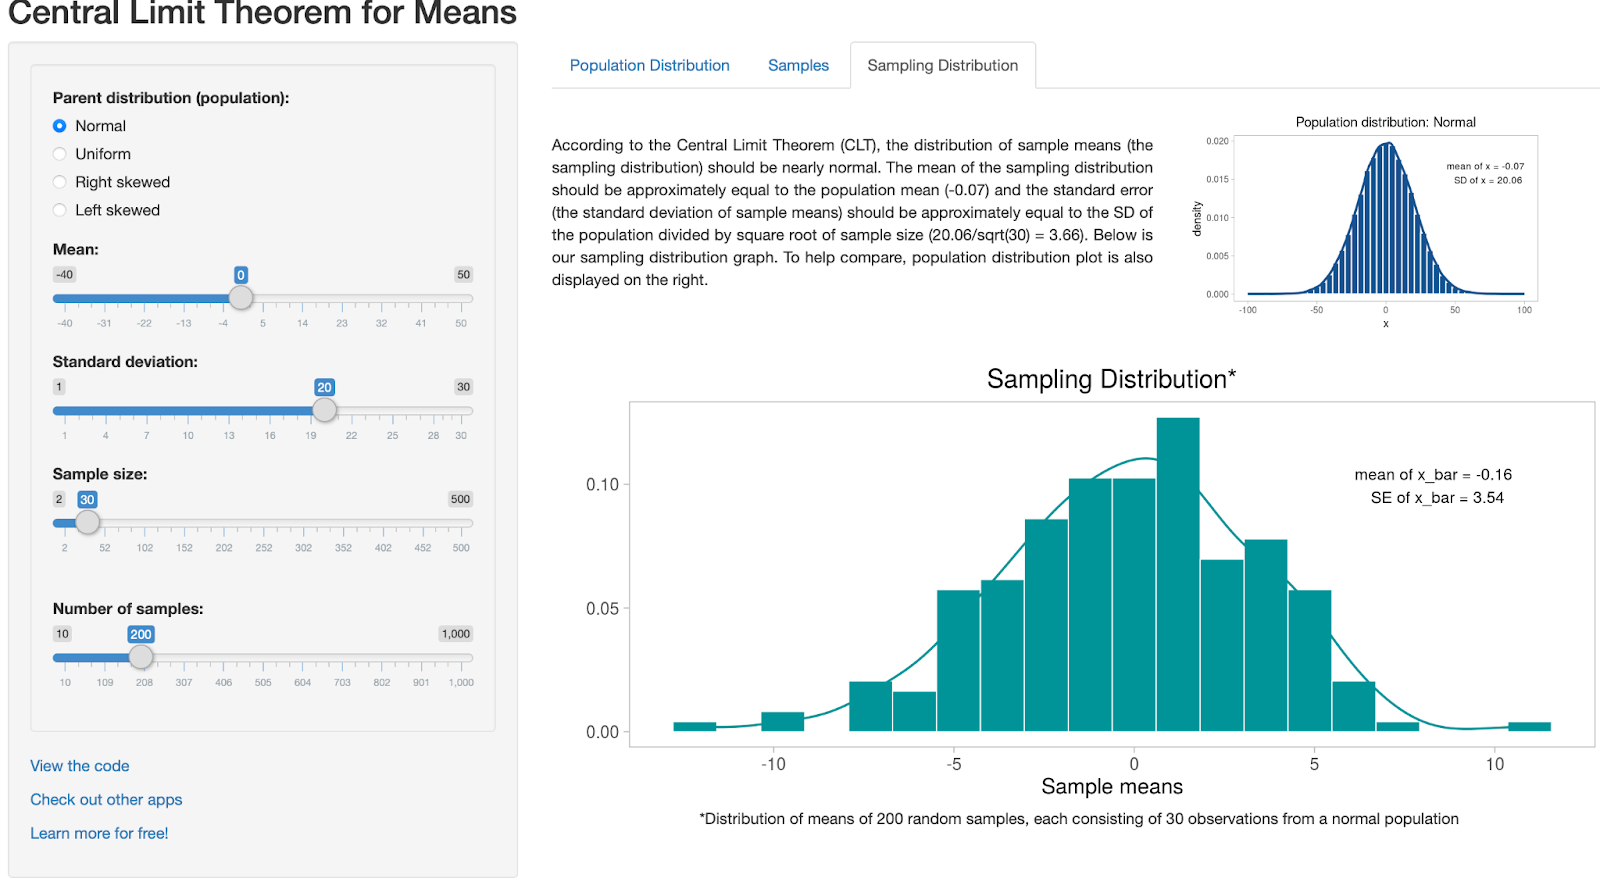Open the Population Distribution tab

pyautogui.click(x=649, y=66)
